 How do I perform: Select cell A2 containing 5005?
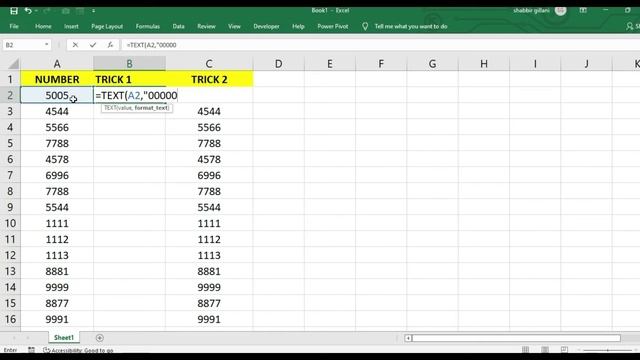pyautogui.click(x=57, y=95)
